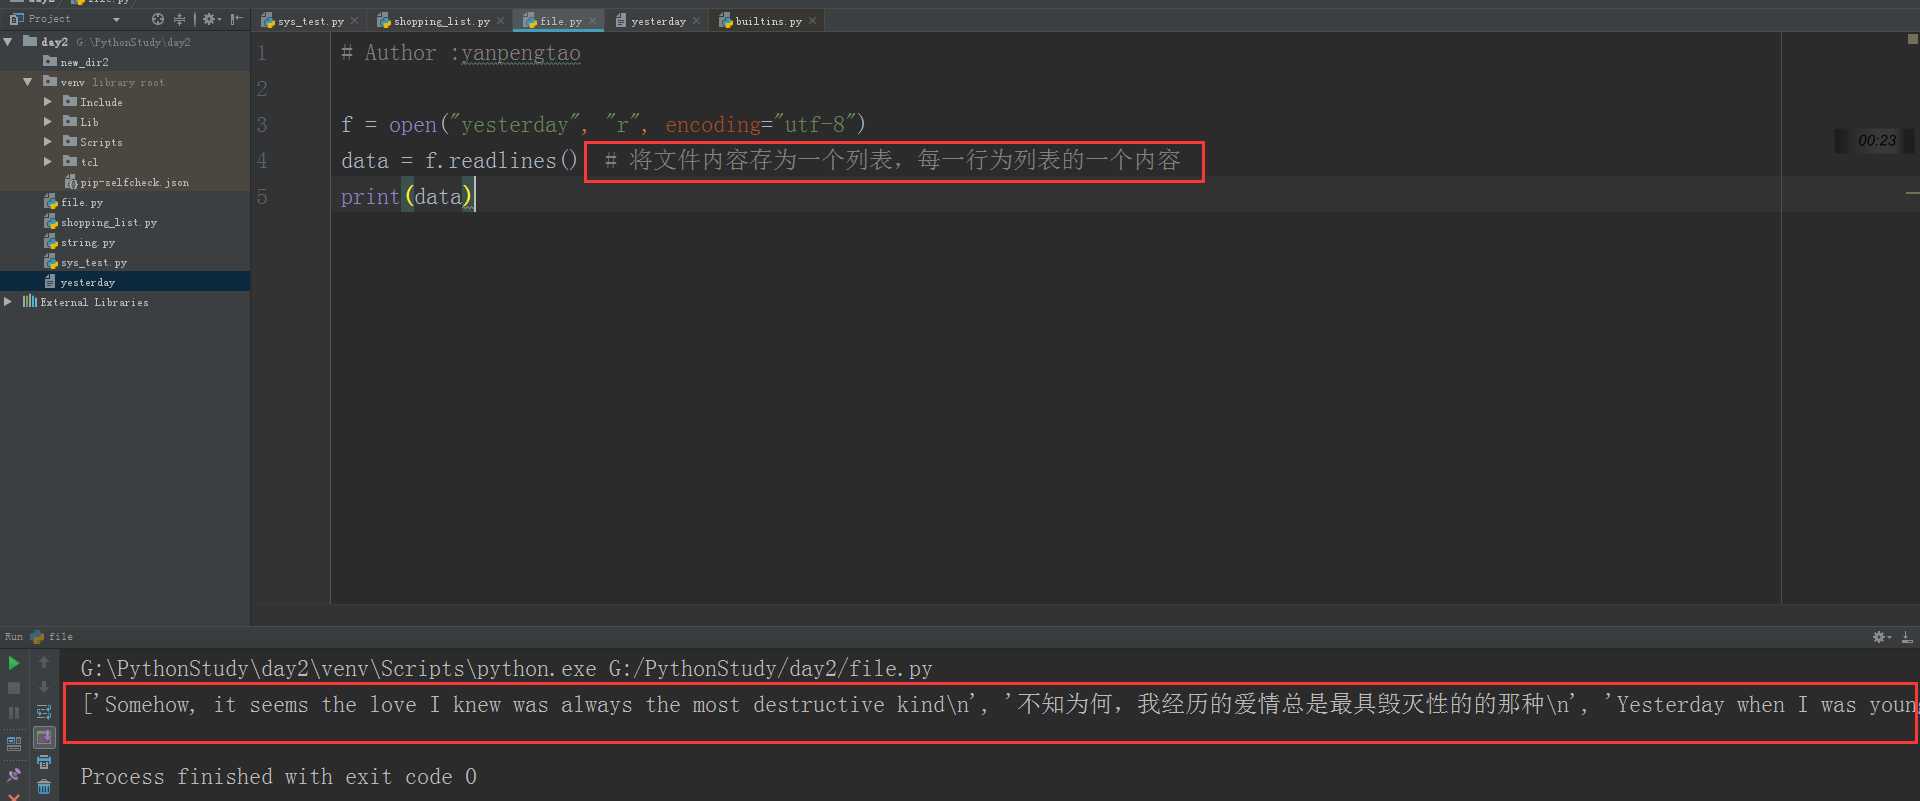This screenshot has width=1920, height=801.
Task: Select shopping_list.py in project tree
Action: click(101, 222)
